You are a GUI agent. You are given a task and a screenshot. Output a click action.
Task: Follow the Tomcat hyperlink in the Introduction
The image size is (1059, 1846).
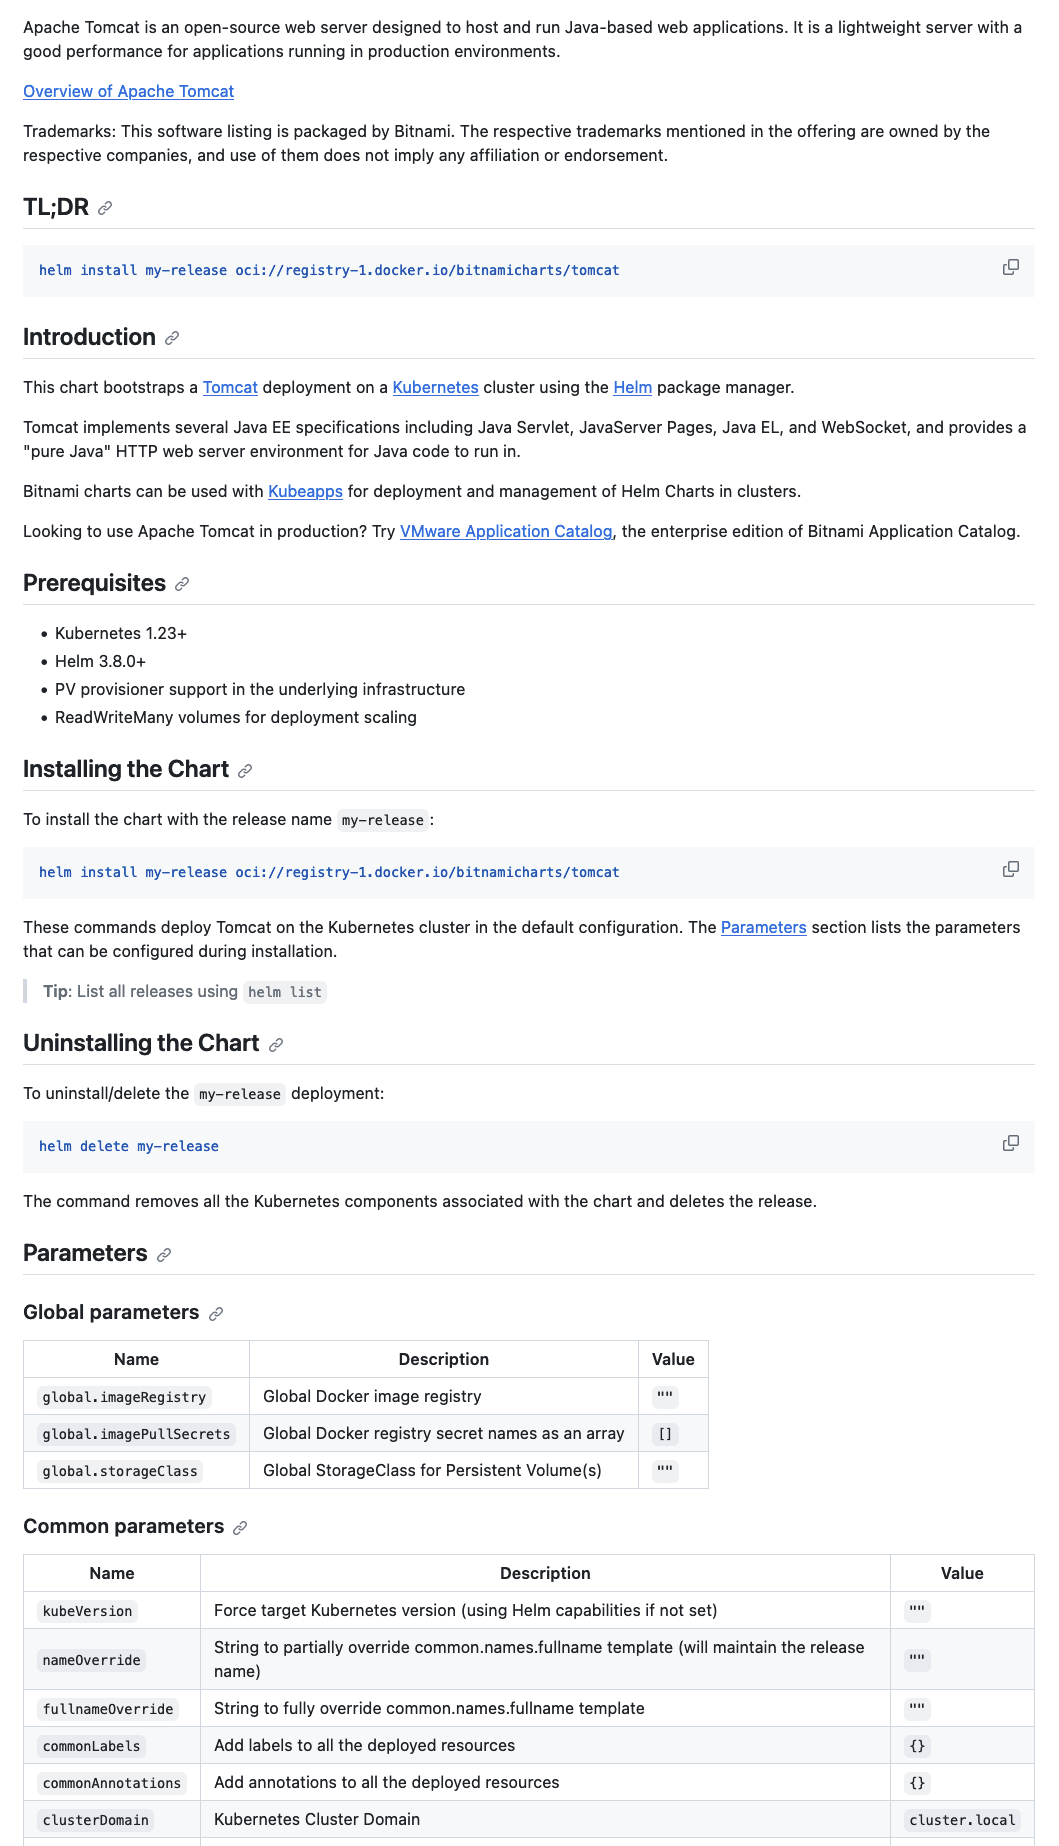(x=229, y=387)
